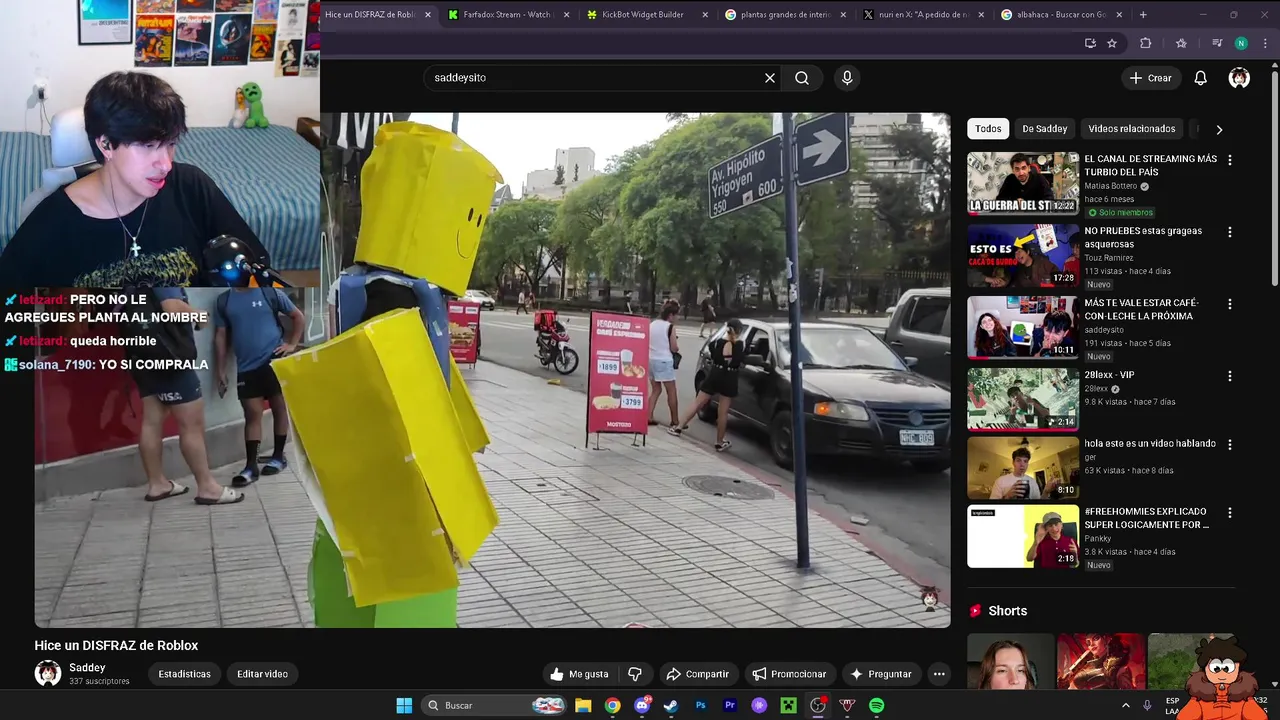Viewport: 1280px width, 720px height.
Task: Click the Crear button
Action: pos(1150,78)
